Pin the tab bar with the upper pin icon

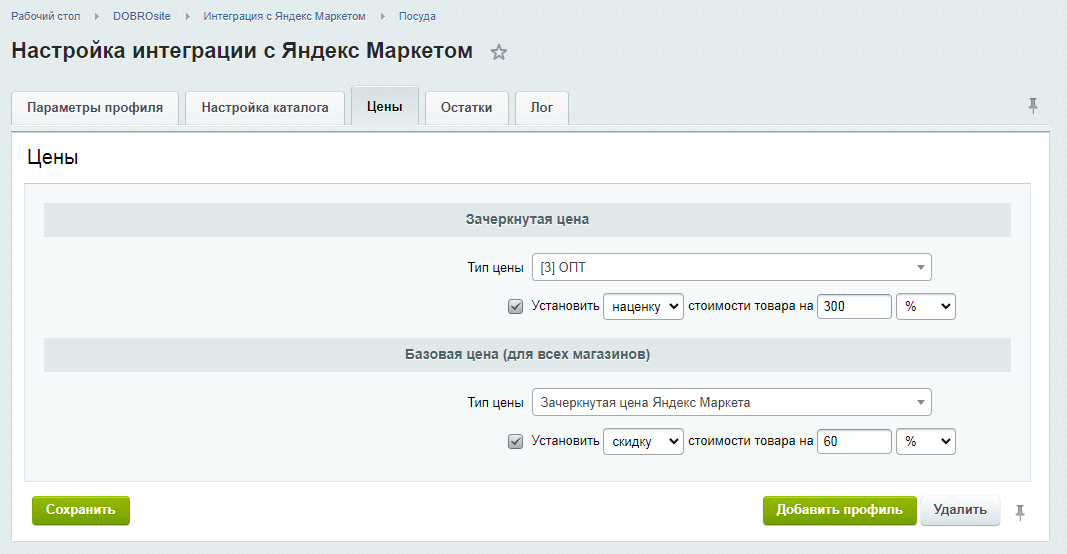(1033, 105)
